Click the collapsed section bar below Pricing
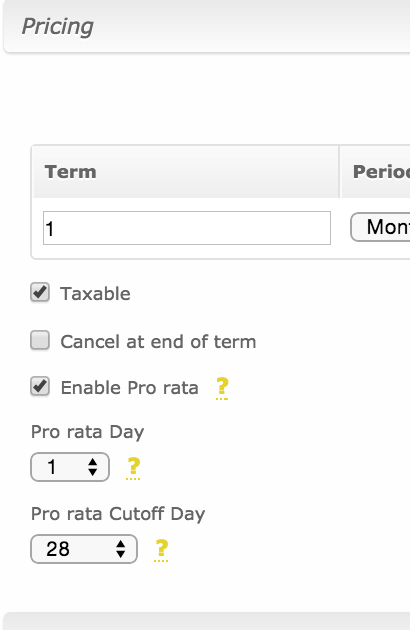The image size is (410, 630). point(207,621)
